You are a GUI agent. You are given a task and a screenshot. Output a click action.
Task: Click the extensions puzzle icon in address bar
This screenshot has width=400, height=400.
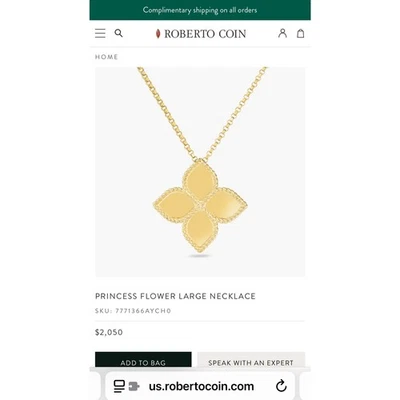pos(134,386)
